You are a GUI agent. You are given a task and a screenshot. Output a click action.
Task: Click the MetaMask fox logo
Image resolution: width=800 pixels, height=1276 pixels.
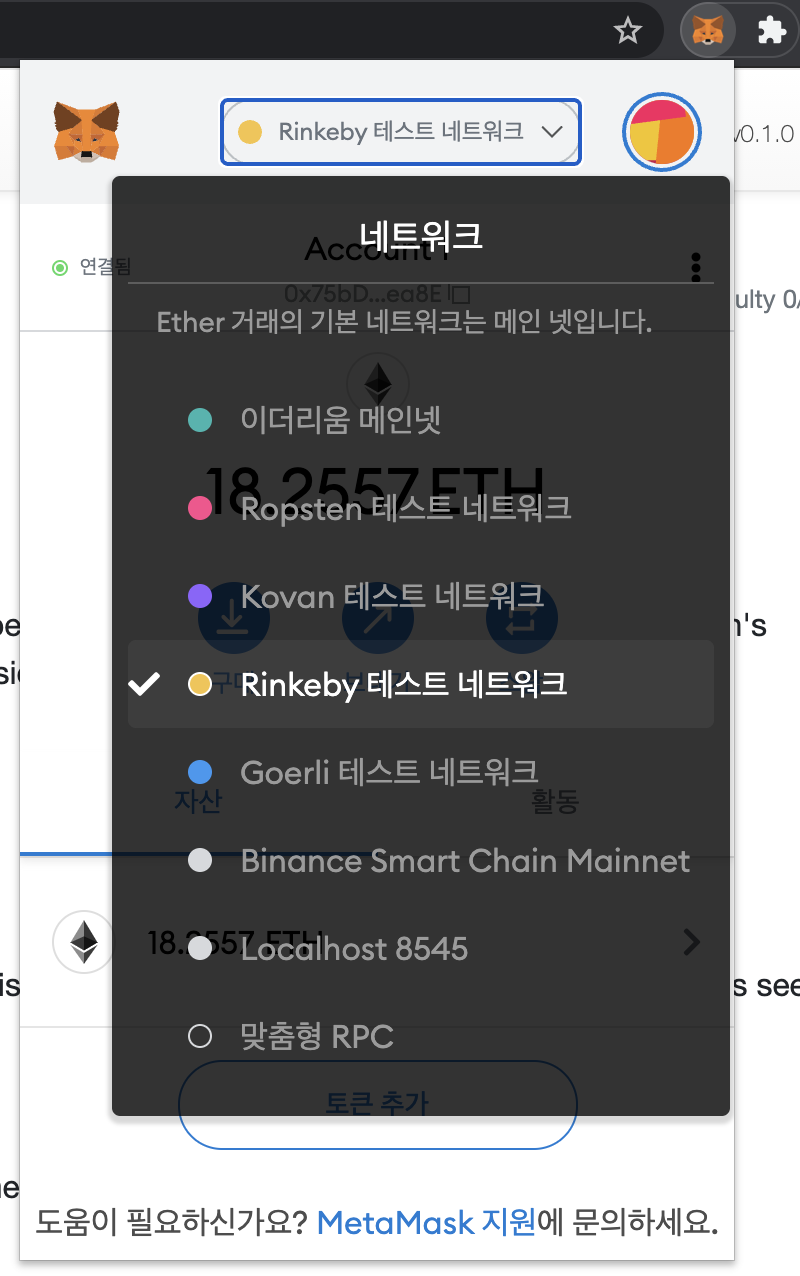(x=88, y=131)
